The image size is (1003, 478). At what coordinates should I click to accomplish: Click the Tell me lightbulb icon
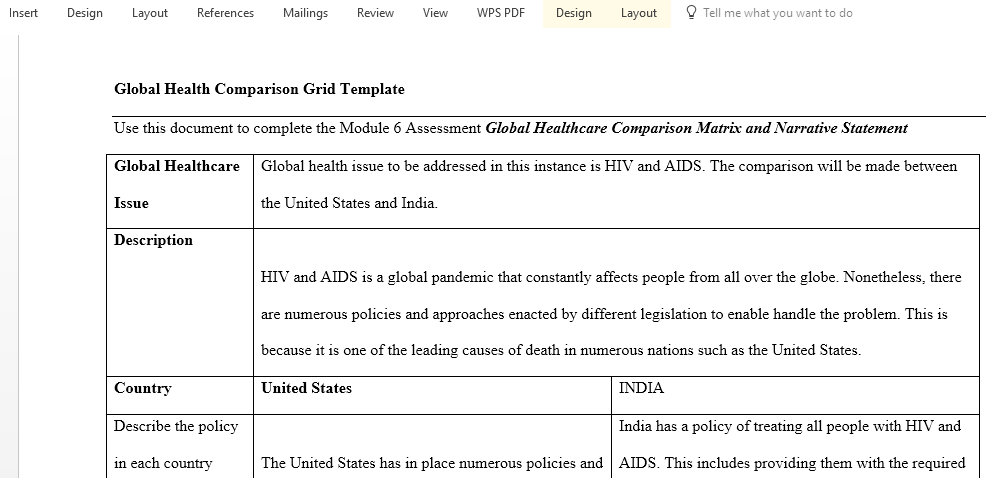[x=691, y=13]
